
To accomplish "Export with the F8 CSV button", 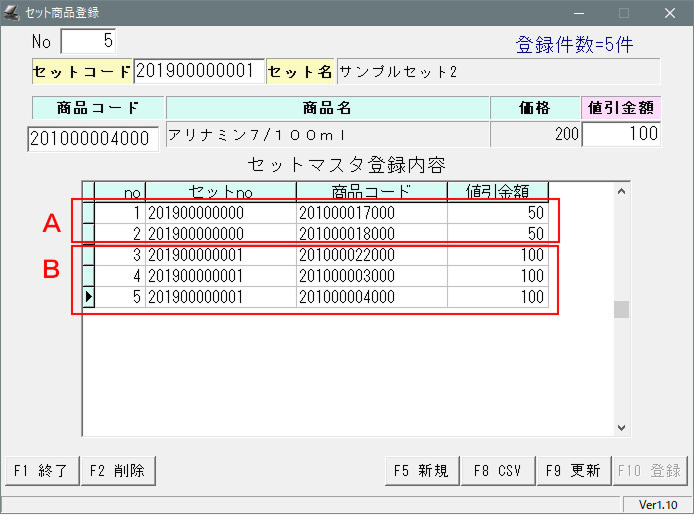I will click(x=497, y=471).
